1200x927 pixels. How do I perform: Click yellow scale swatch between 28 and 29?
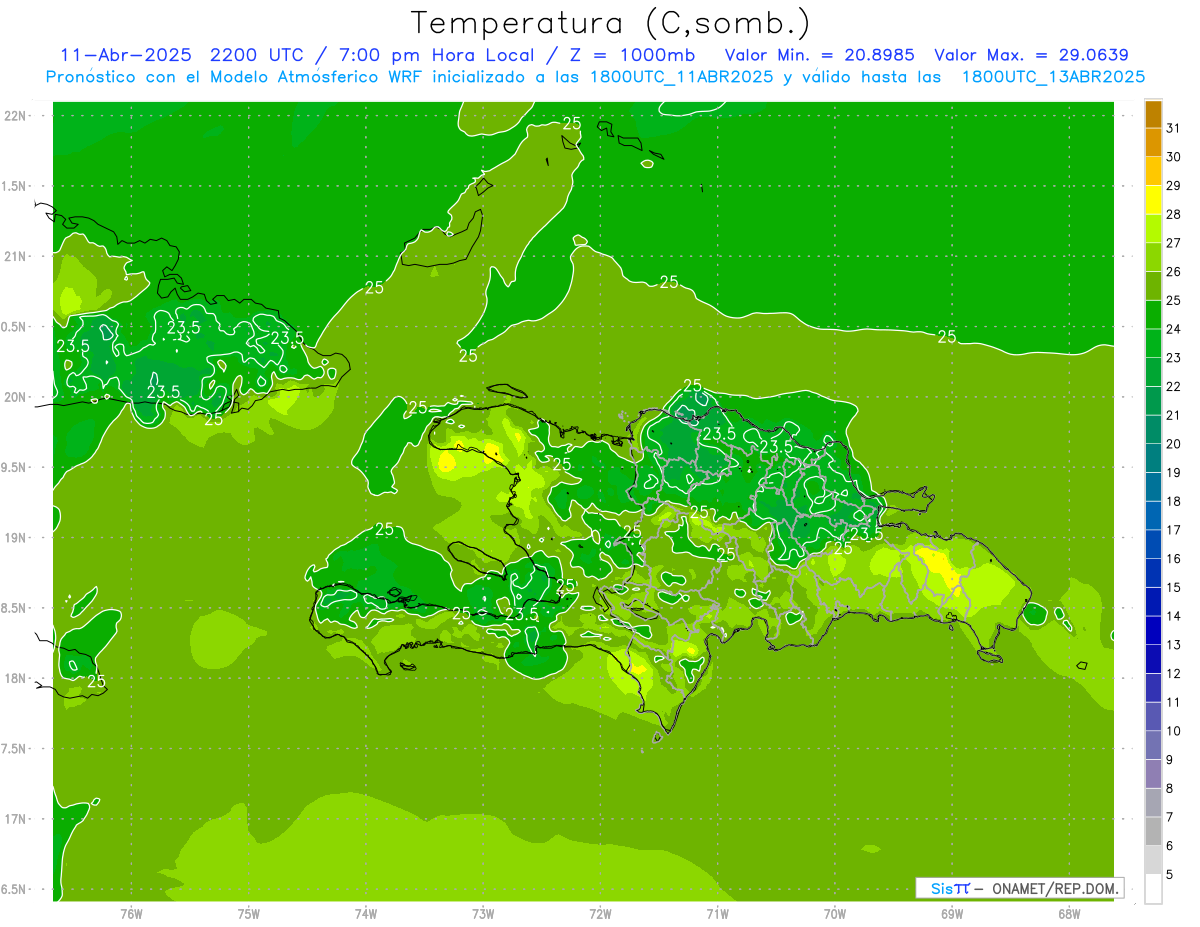[1153, 200]
